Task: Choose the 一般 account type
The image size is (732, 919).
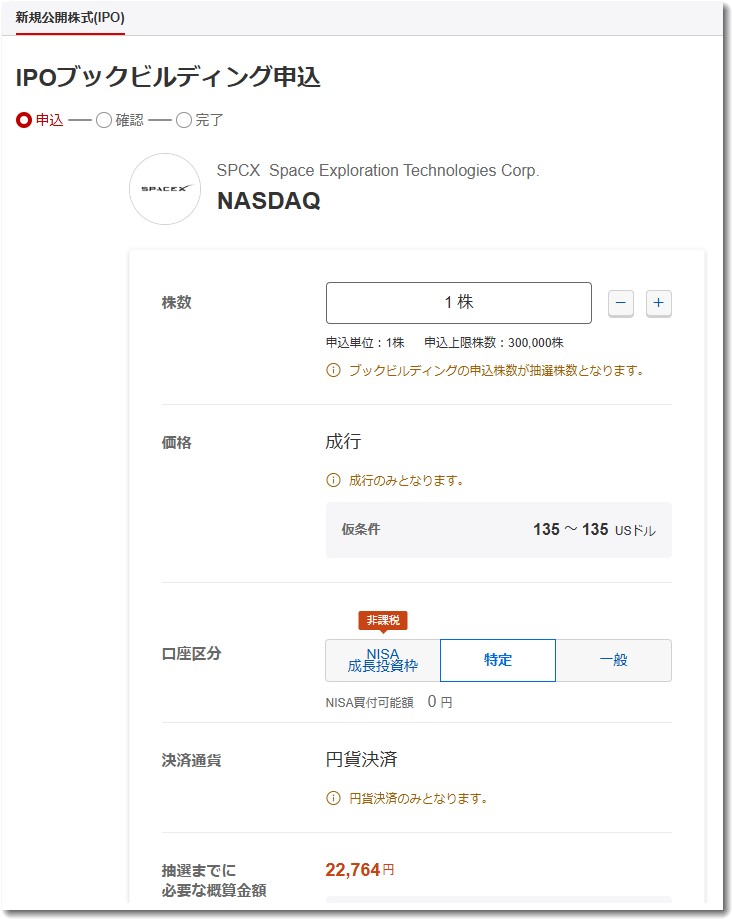Action: click(614, 660)
